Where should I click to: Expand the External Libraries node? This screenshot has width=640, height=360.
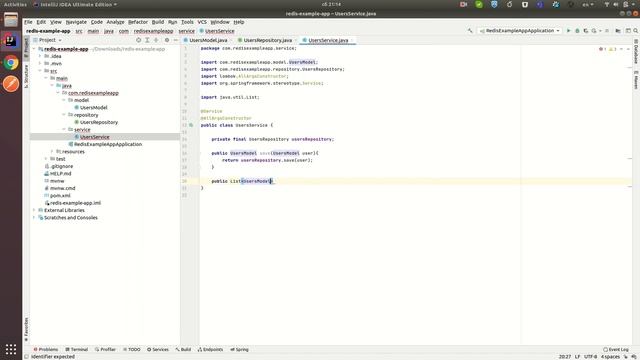[34, 210]
